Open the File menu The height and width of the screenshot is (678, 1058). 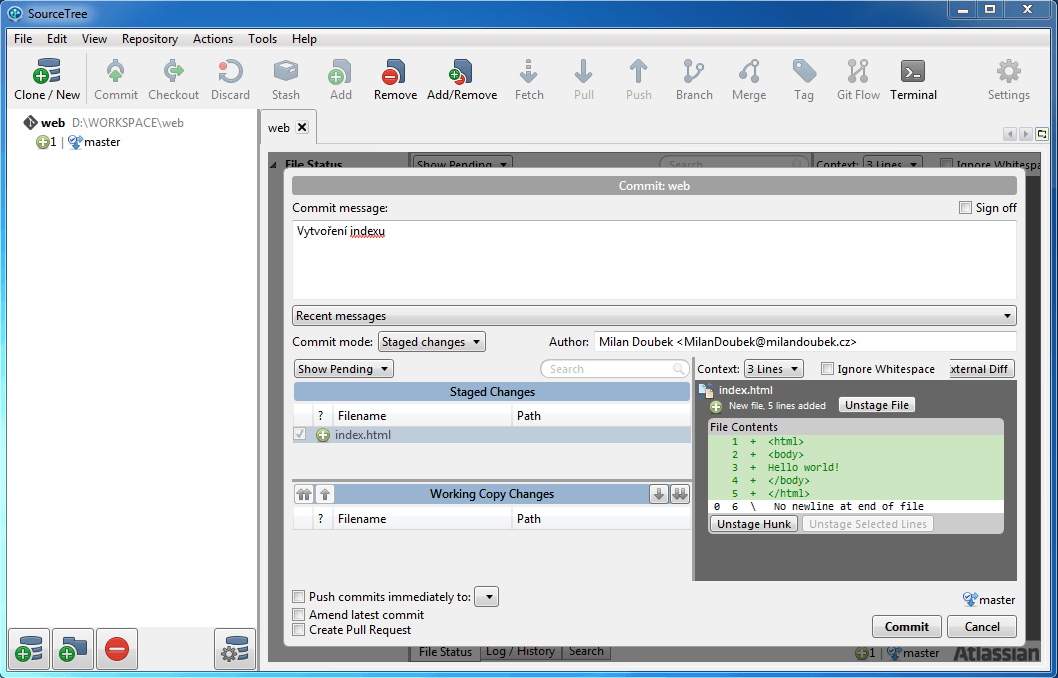pyautogui.click(x=23, y=38)
